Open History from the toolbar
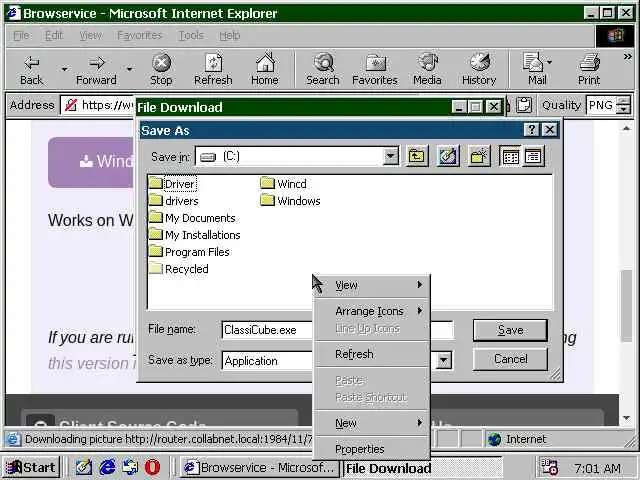Screen dimensions: 640x480 tap(479, 69)
